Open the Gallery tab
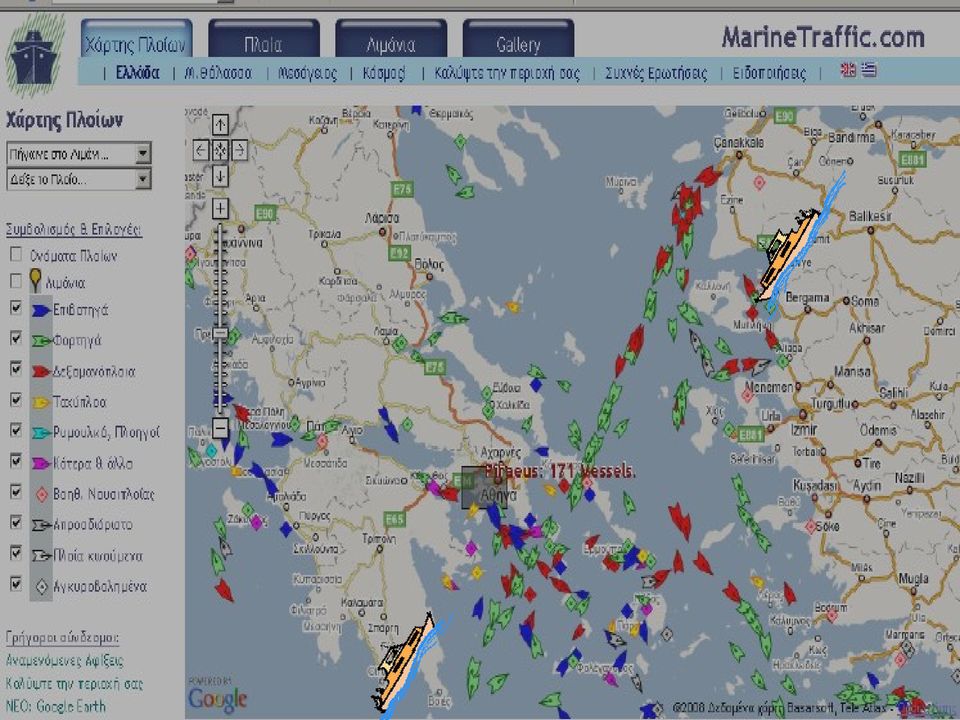 click(x=519, y=38)
